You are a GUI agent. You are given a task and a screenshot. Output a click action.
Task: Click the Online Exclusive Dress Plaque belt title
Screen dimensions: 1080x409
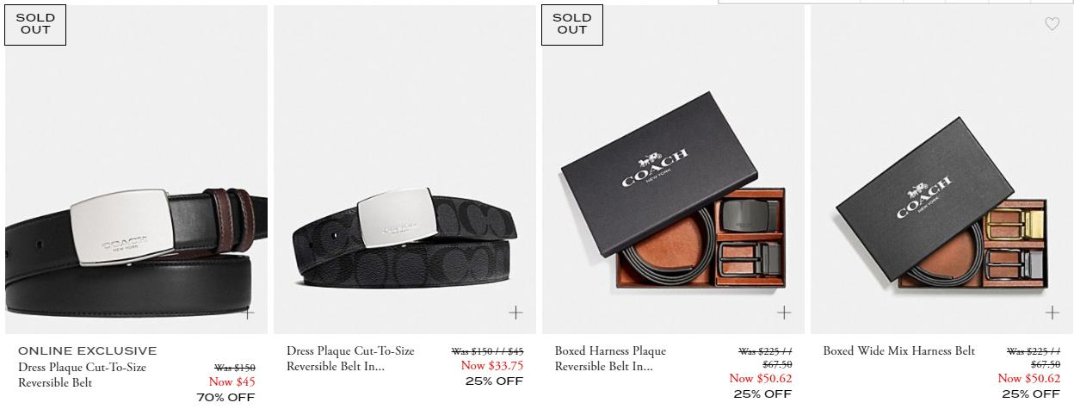click(x=82, y=375)
